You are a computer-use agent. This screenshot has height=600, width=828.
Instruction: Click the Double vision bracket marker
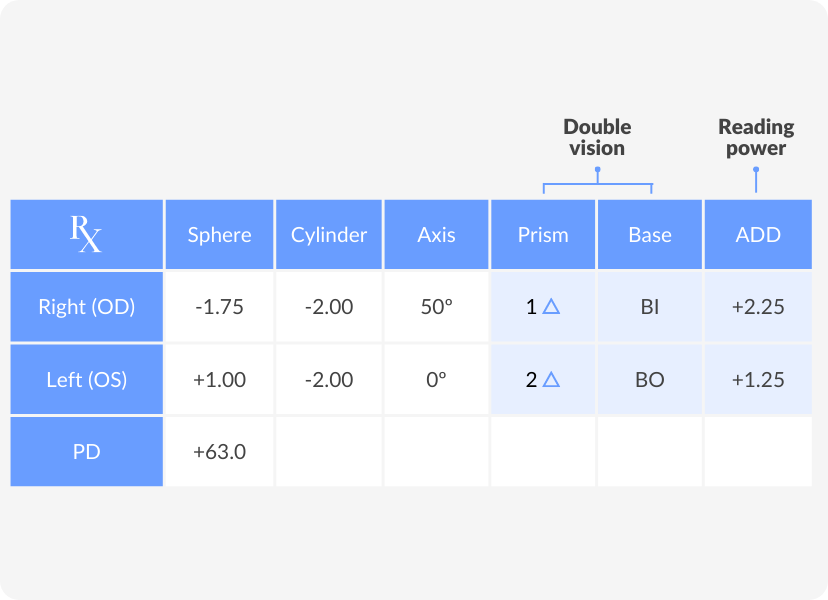[598, 180]
